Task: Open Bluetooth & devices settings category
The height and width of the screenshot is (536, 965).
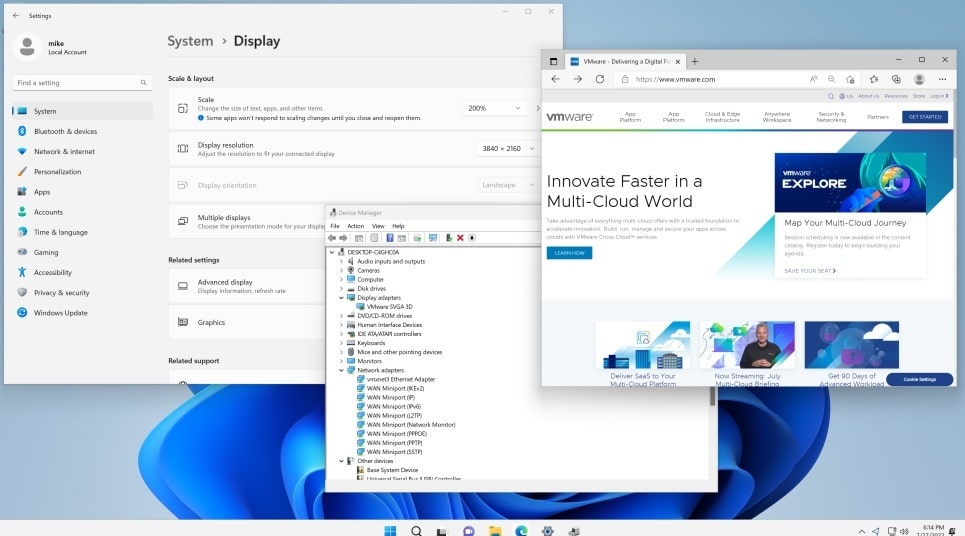Action: coord(82,131)
